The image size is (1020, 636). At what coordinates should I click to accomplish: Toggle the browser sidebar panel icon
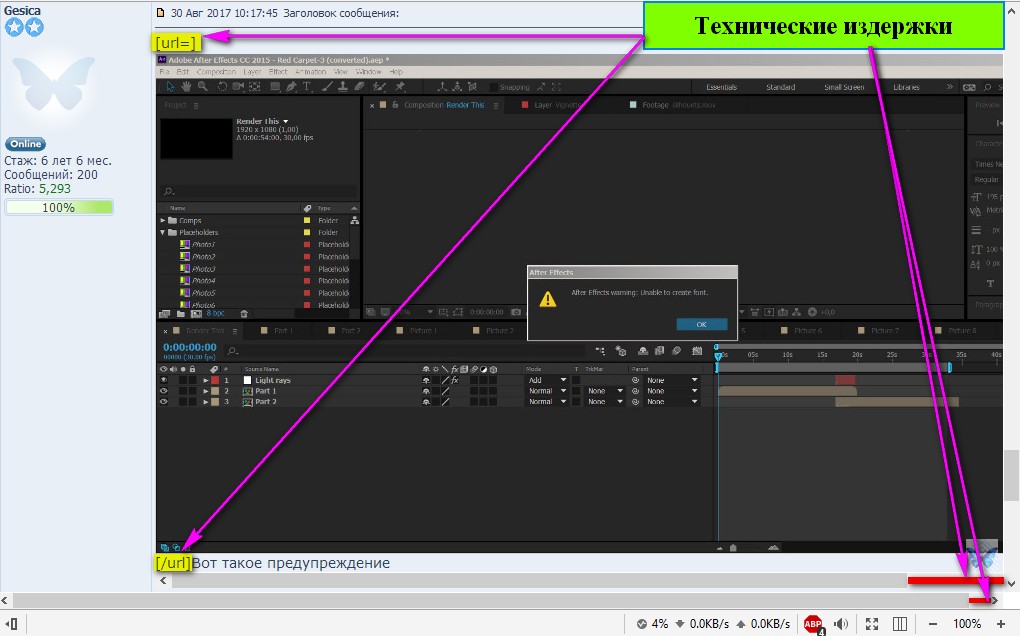[x=11, y=624]
